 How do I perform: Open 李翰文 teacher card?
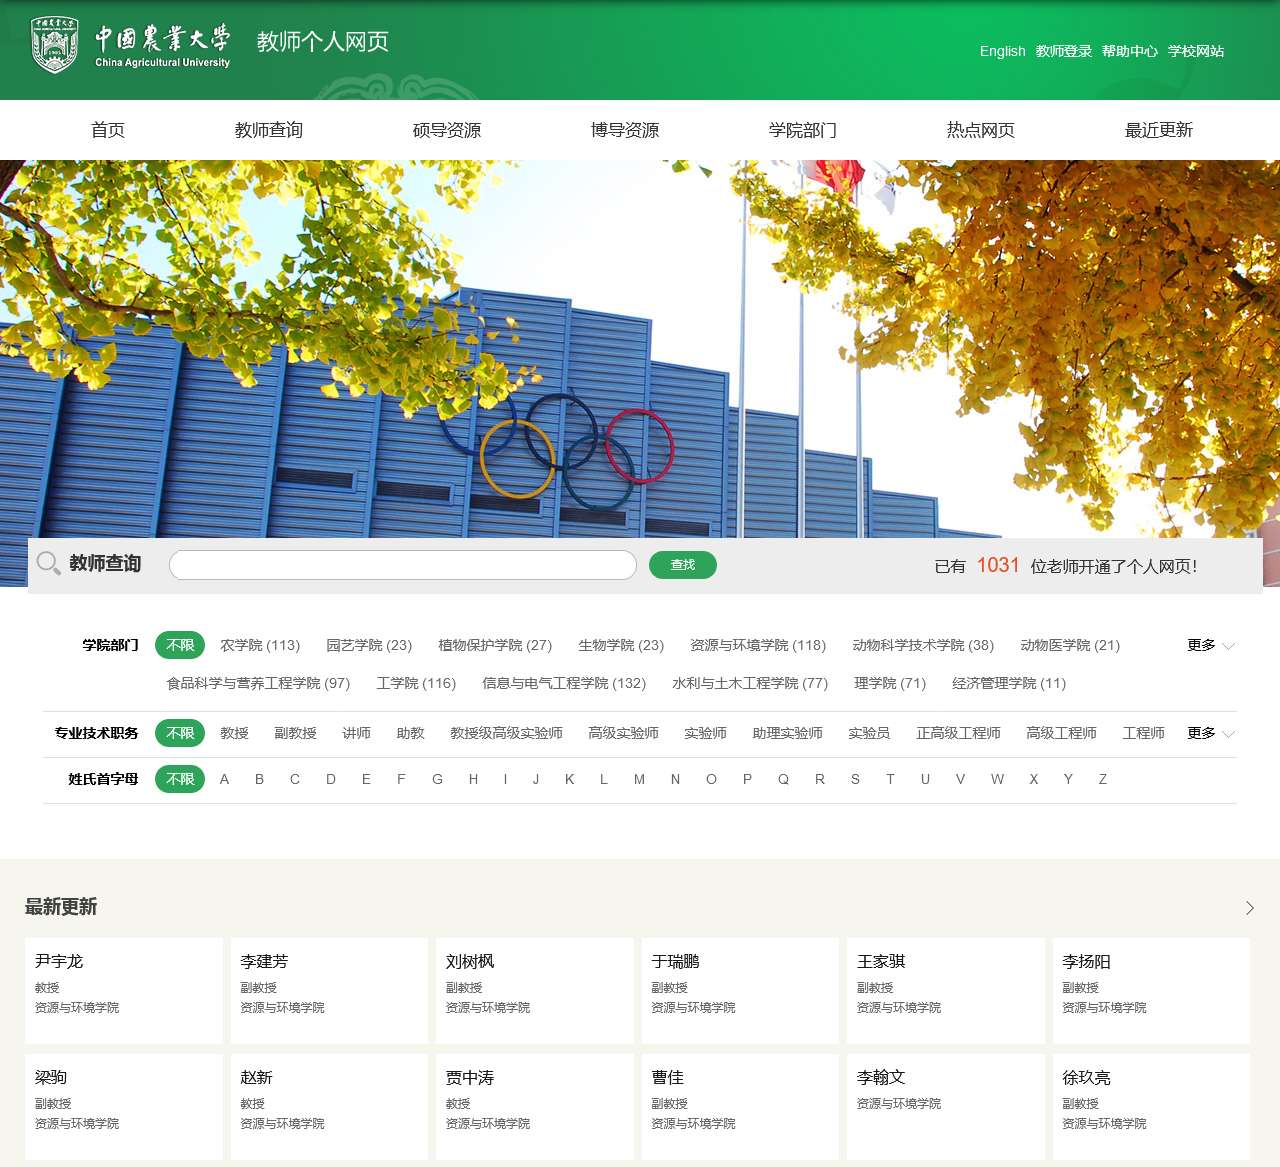(946, 1107)
